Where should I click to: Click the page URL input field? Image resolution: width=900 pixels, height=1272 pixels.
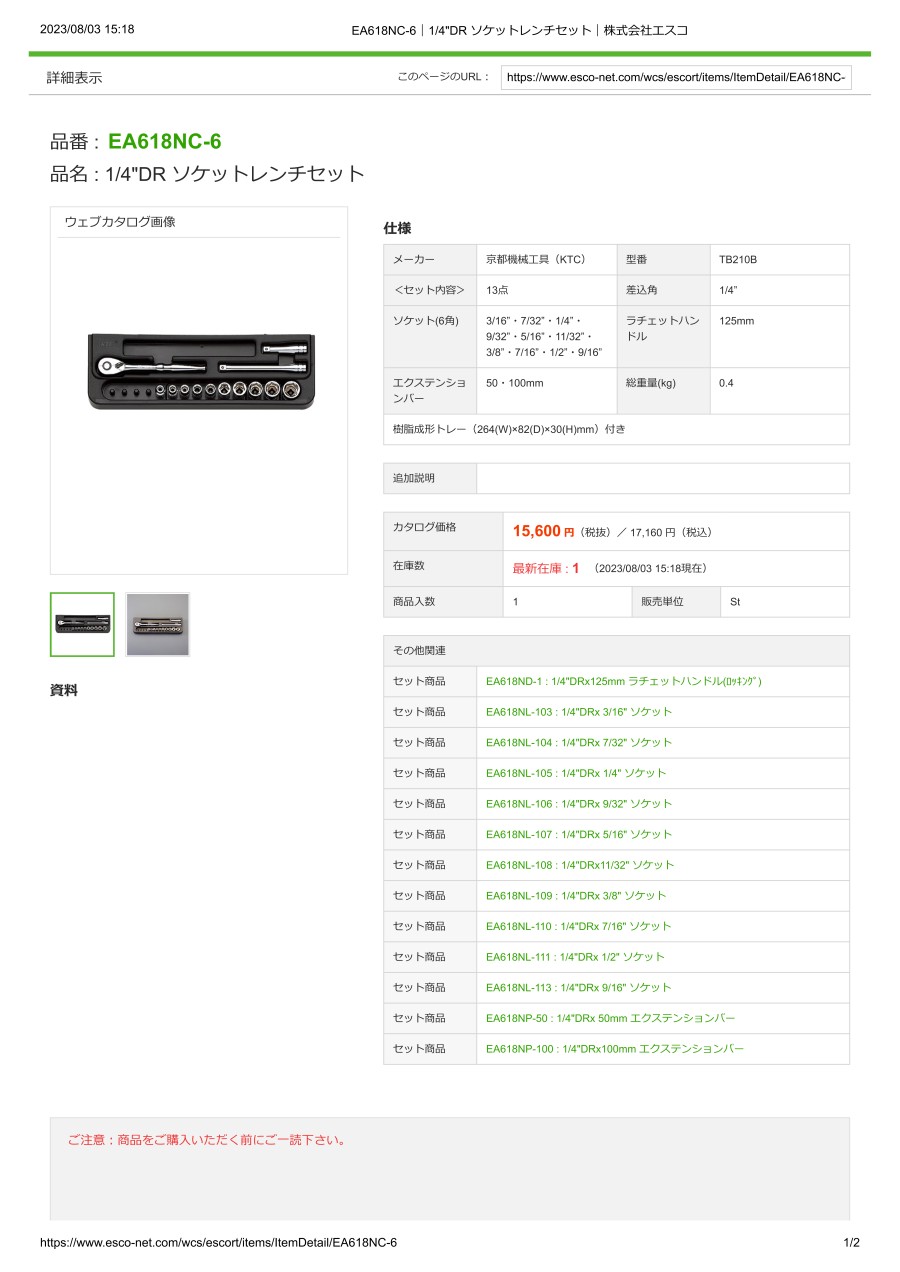676,77
